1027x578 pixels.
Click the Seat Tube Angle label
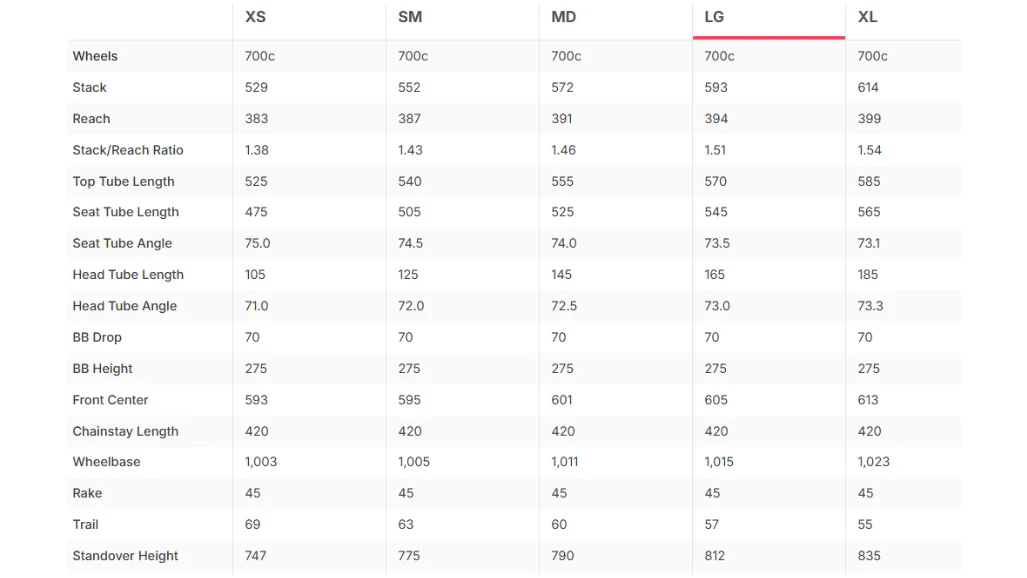pos(122,244)
